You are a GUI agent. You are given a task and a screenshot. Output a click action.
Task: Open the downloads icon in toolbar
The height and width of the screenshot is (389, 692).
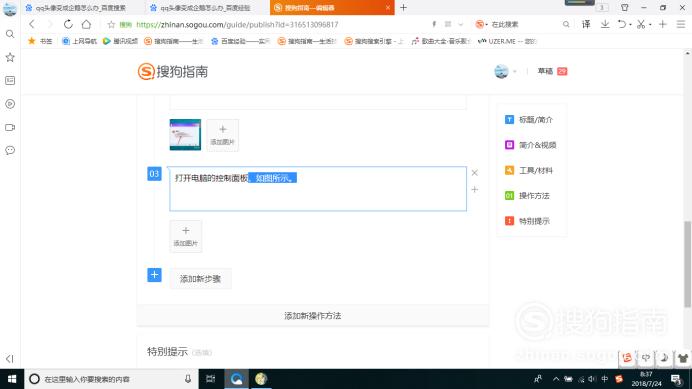(x=605, y=24)
